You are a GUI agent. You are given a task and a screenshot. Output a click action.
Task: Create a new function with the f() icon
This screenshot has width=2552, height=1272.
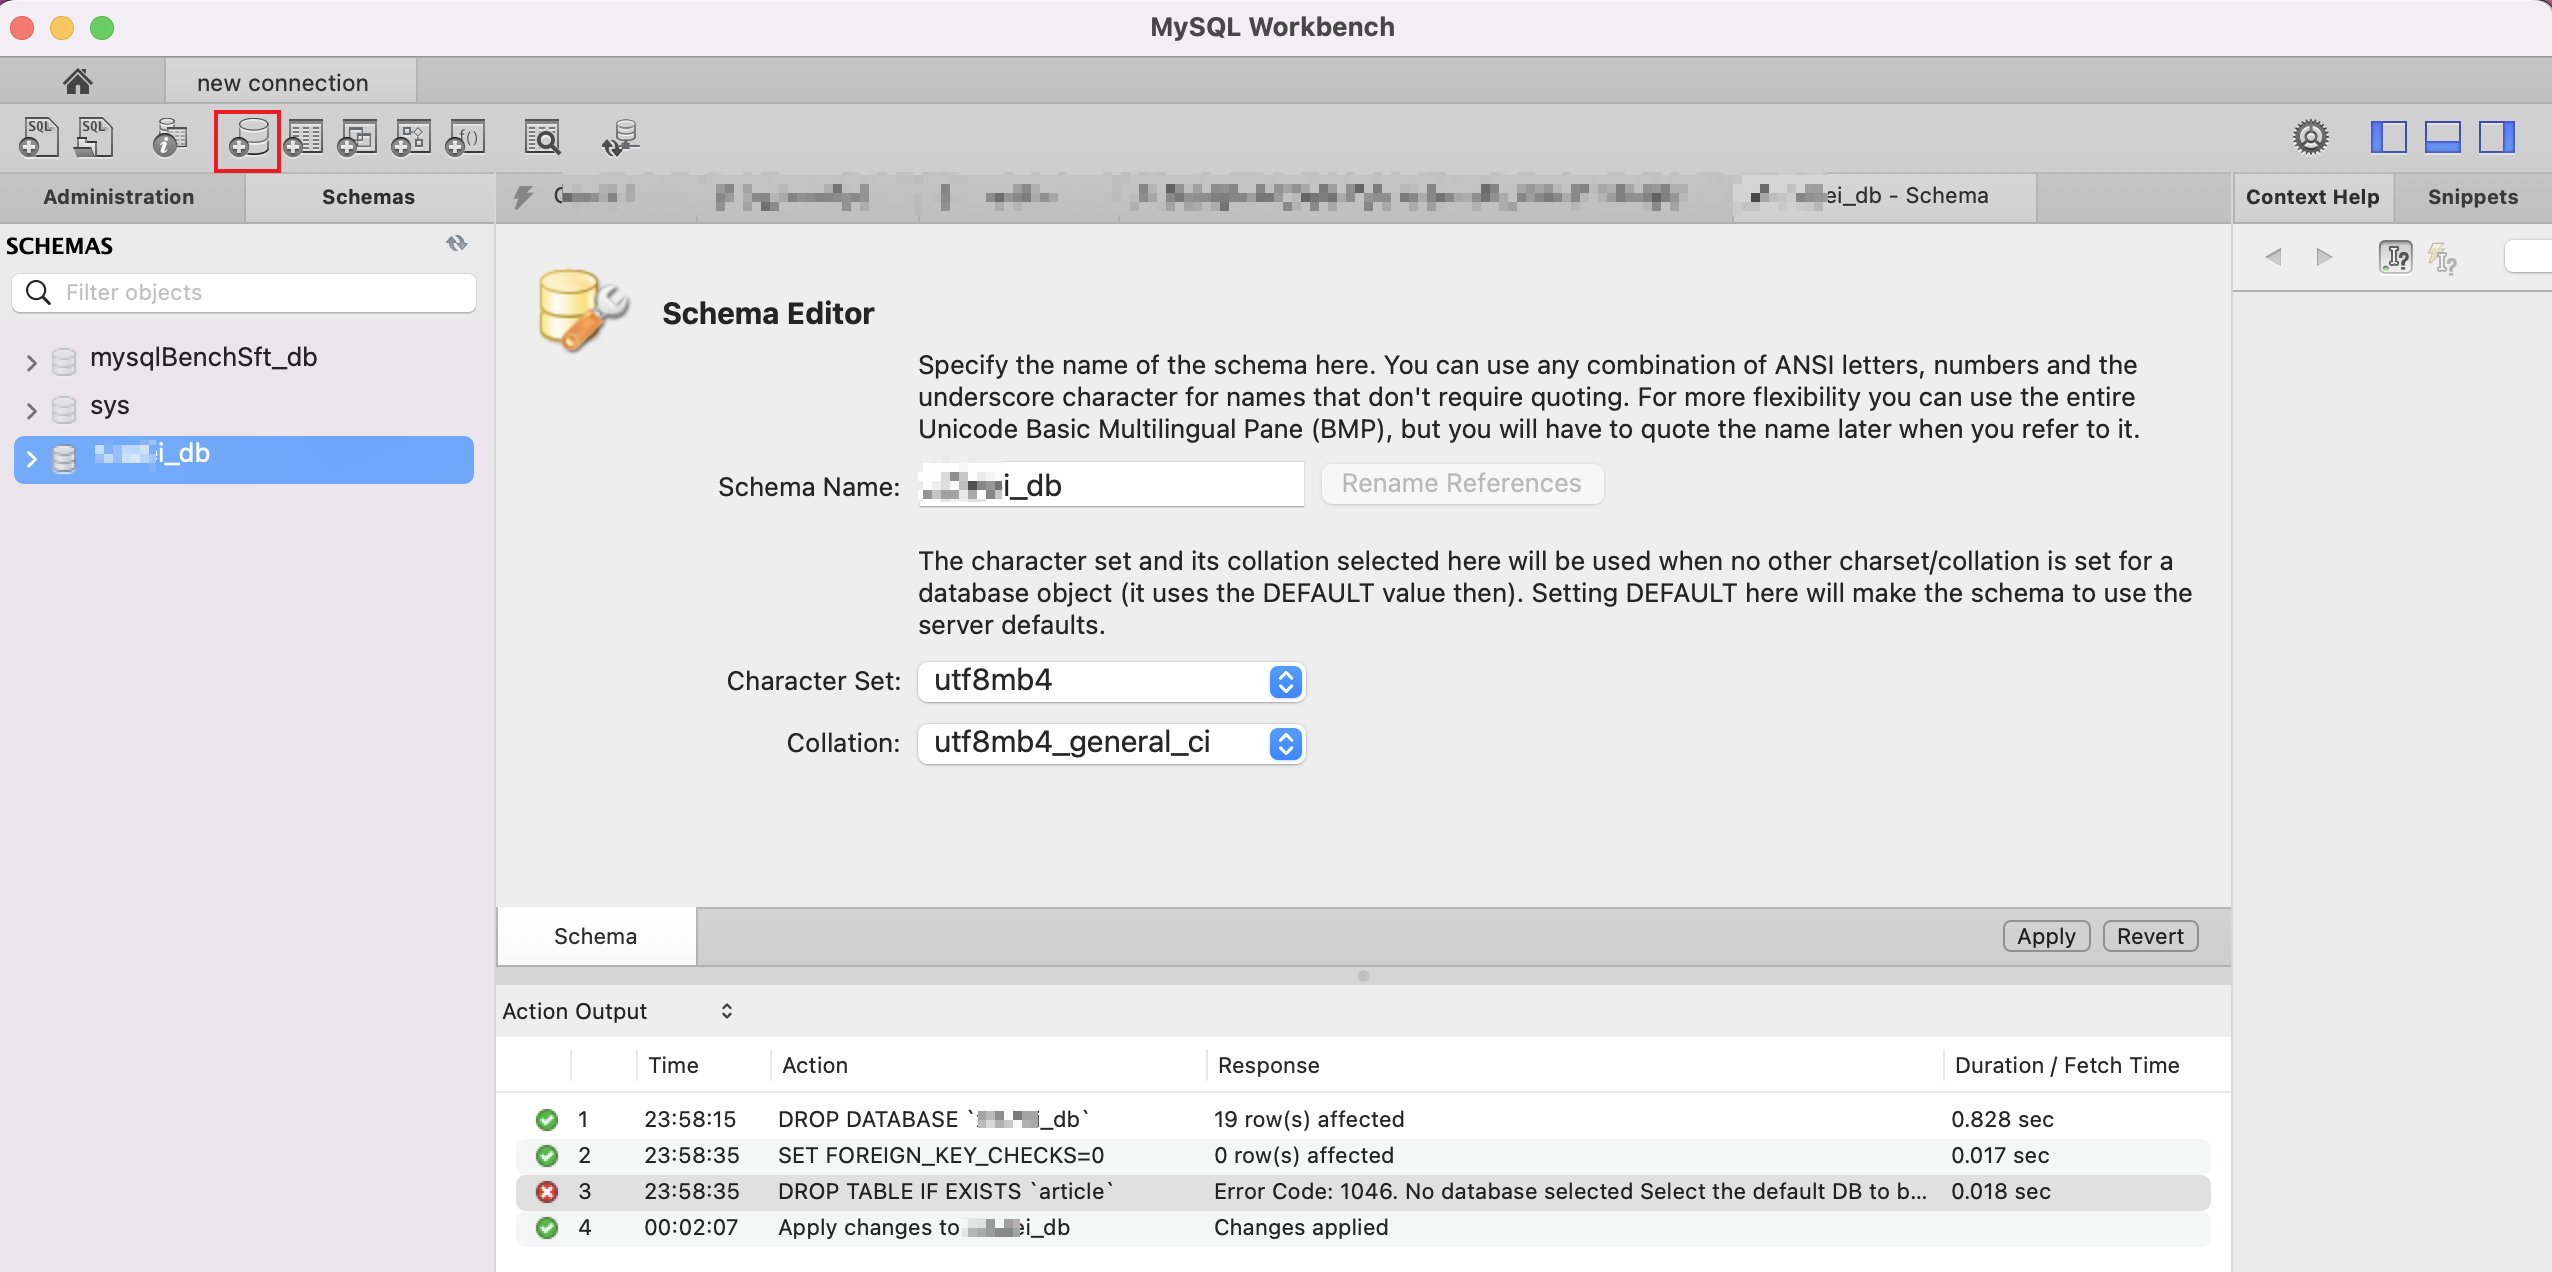click(466, 138)
